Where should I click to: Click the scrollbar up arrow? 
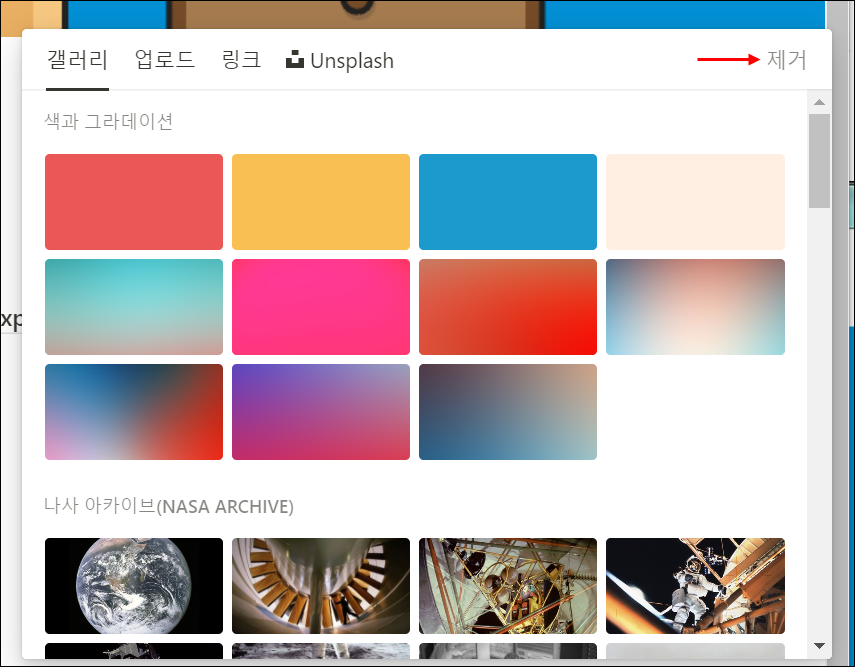[x=819, y=102]
